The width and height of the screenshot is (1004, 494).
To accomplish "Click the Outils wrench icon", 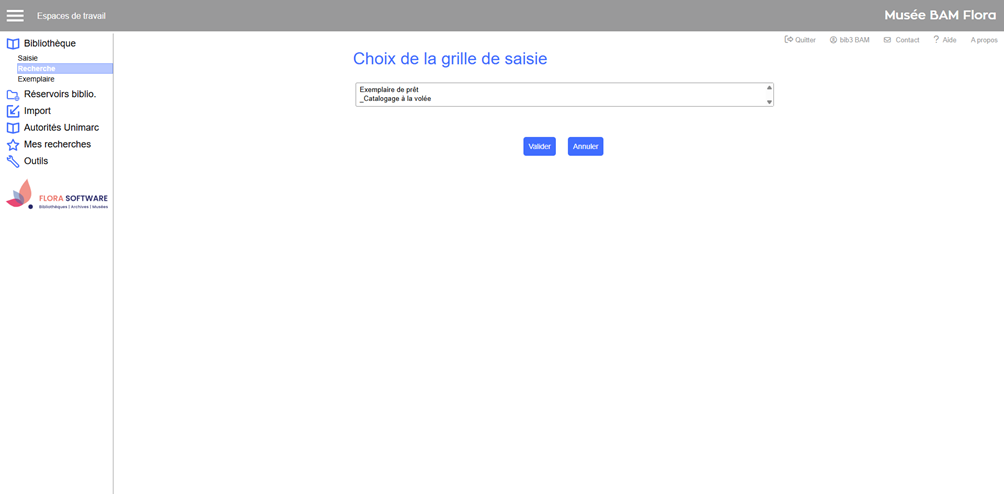I will point(13,161).
